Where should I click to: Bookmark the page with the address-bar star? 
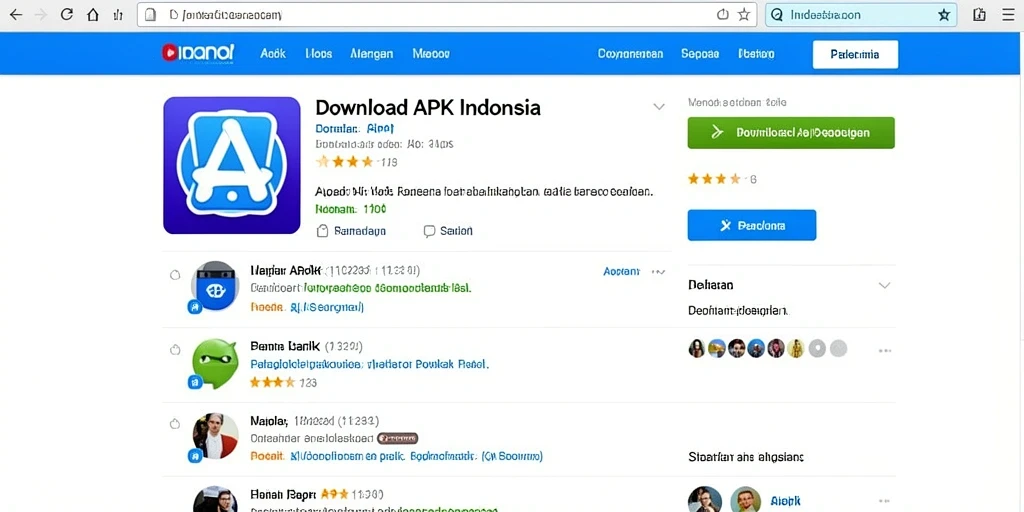(744, 14)
